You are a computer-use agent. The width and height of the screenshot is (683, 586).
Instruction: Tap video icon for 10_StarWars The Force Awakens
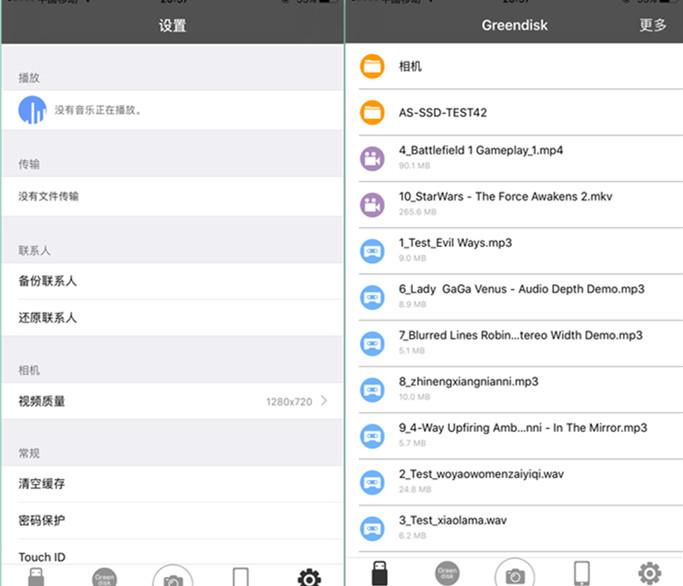point(372,205)
